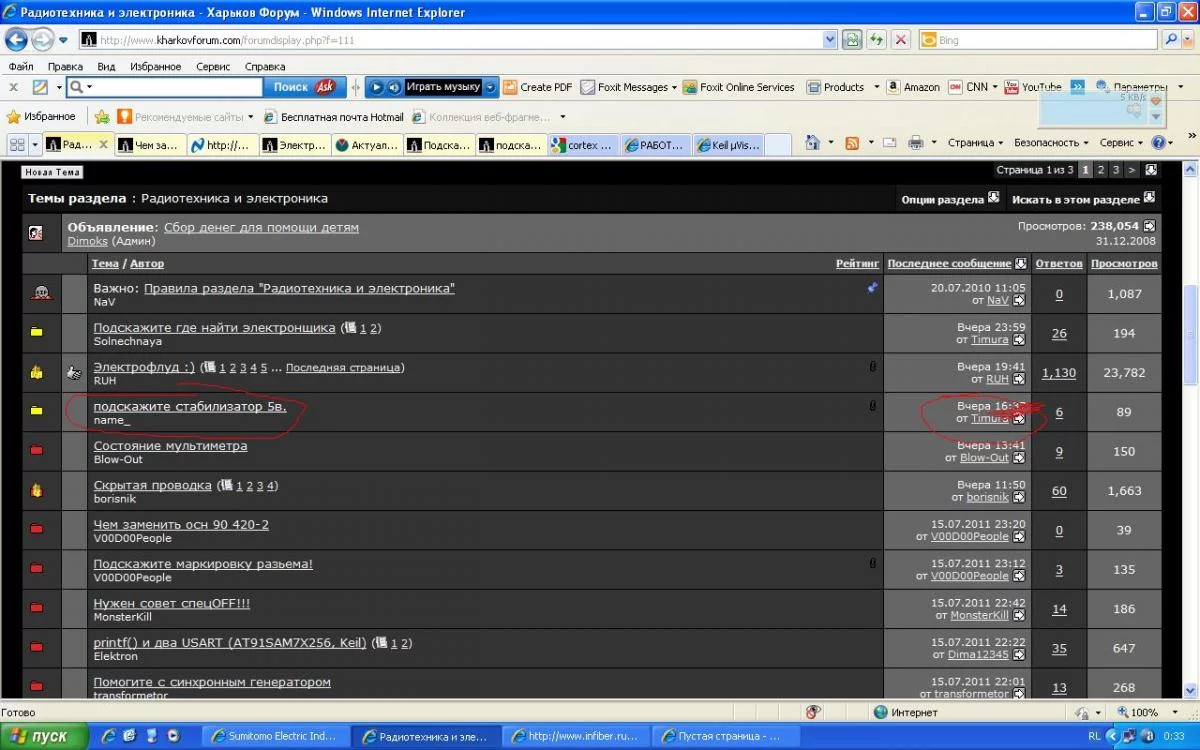
Task: Click the Create PDF toolbar button
Action: (x=538, y=87)
